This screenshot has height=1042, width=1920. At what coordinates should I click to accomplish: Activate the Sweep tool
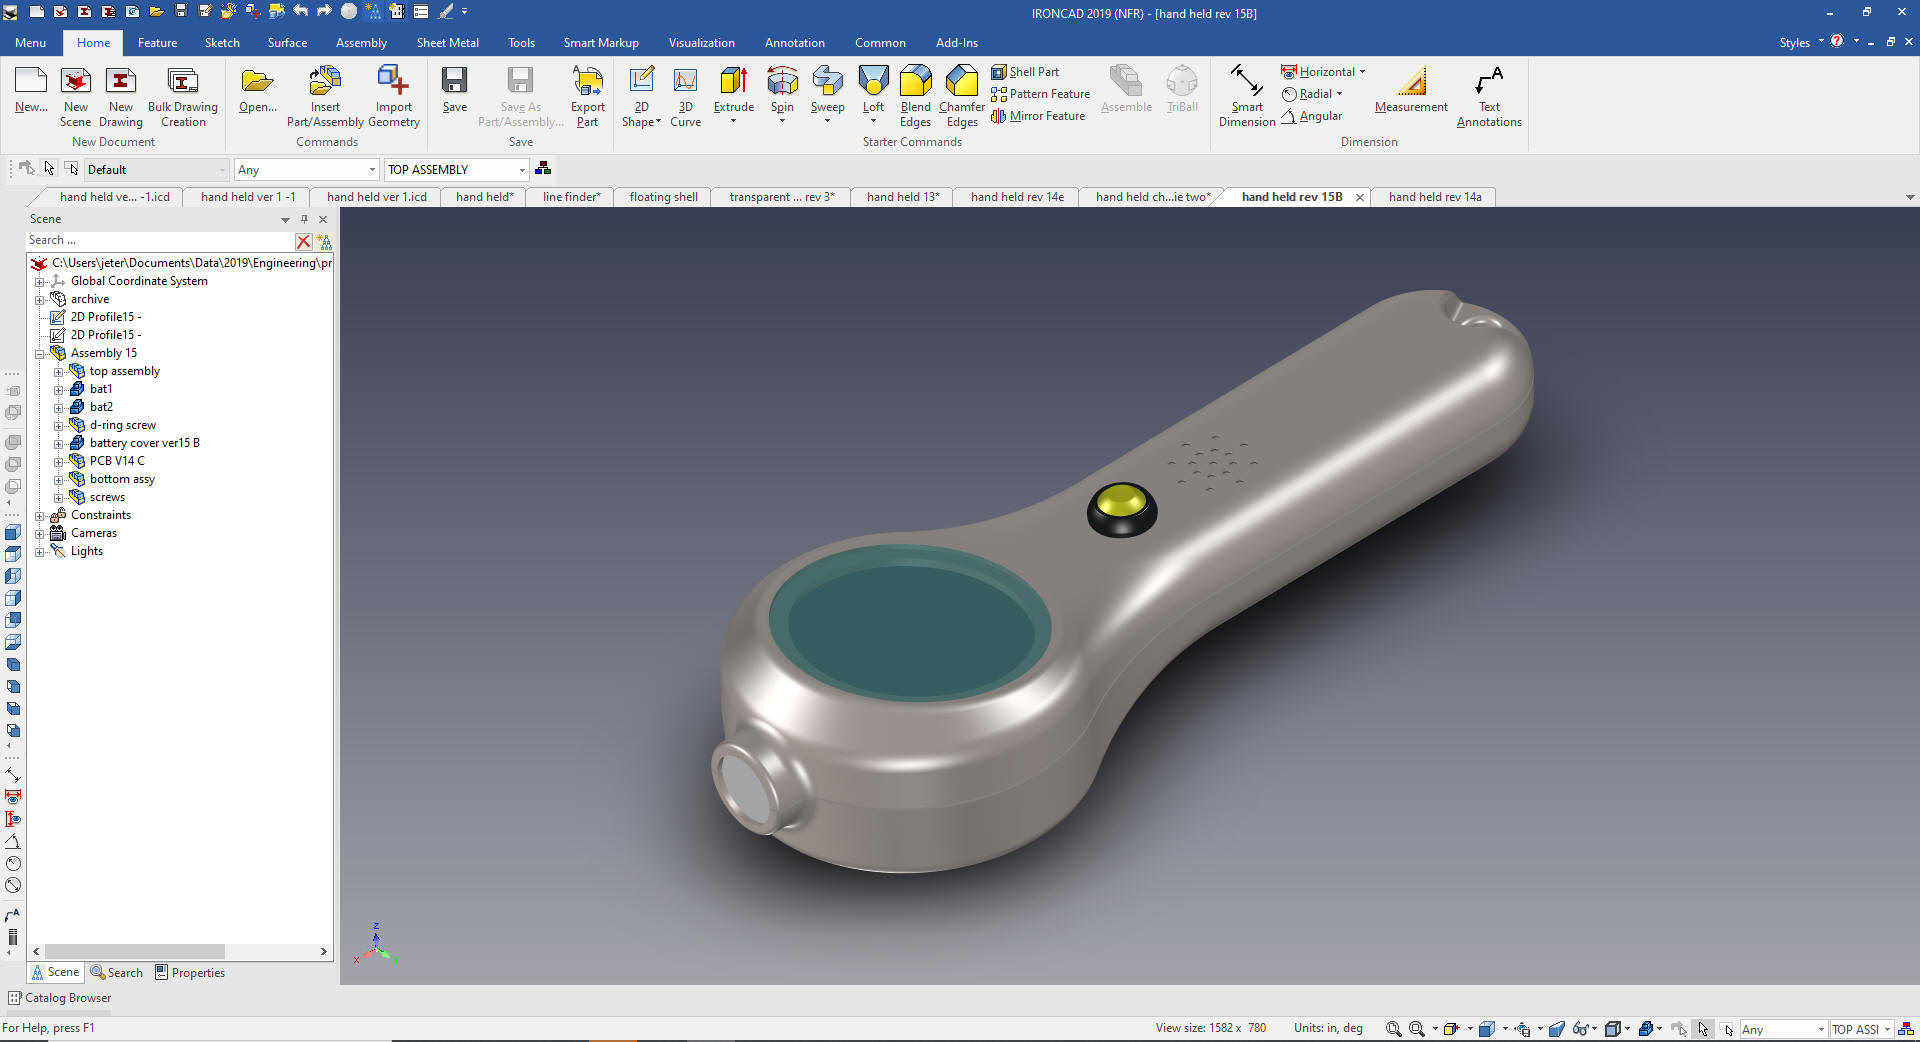[827, 83]
